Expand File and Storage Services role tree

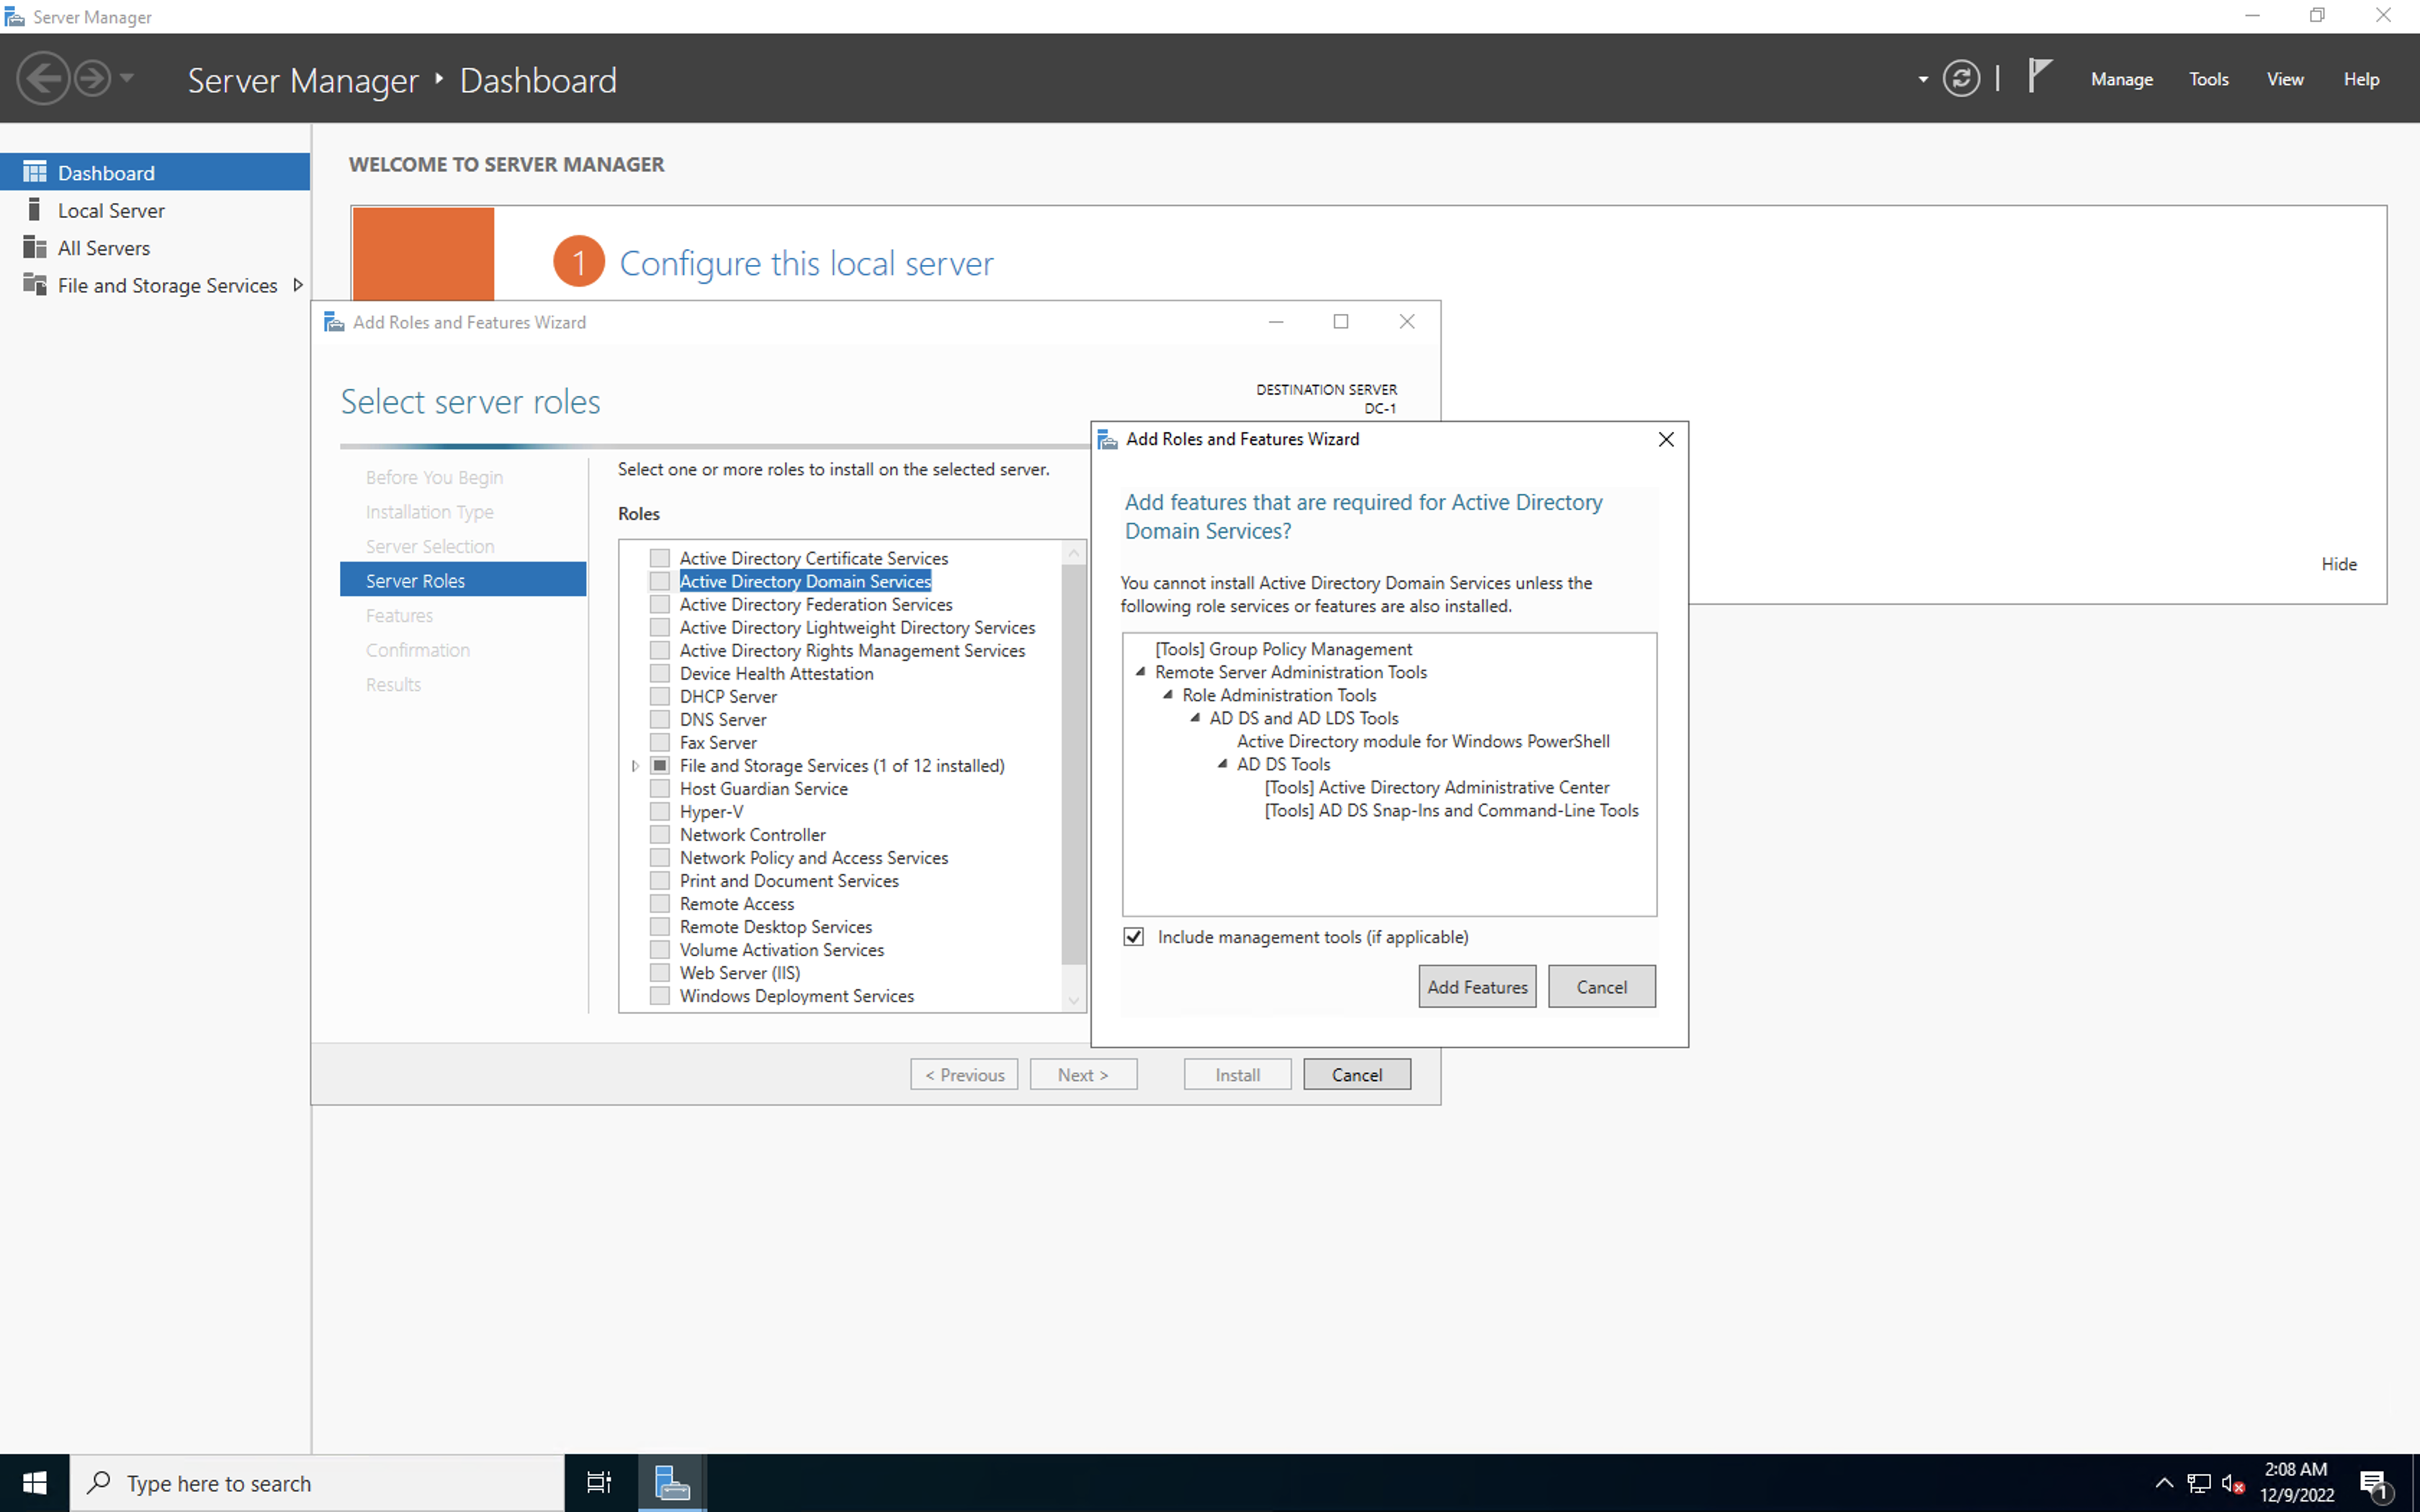pos(635,766)
